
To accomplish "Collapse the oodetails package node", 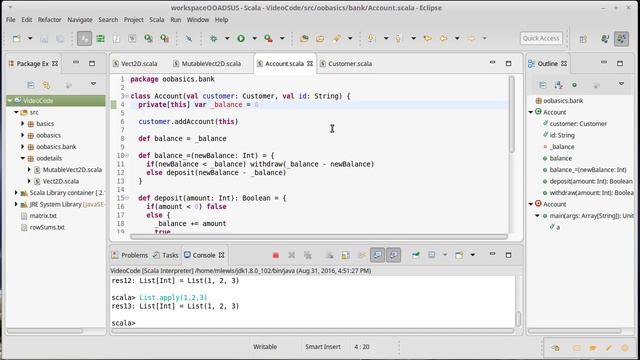I will coord(23,158).
